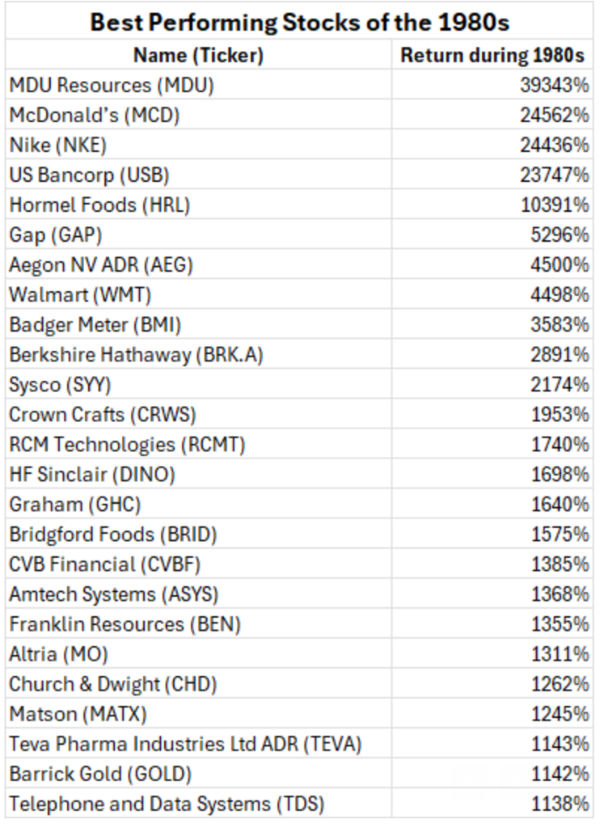Click the 4500% return value
Image resolution: width=600 pixels, height=828 pixels.
561,265
